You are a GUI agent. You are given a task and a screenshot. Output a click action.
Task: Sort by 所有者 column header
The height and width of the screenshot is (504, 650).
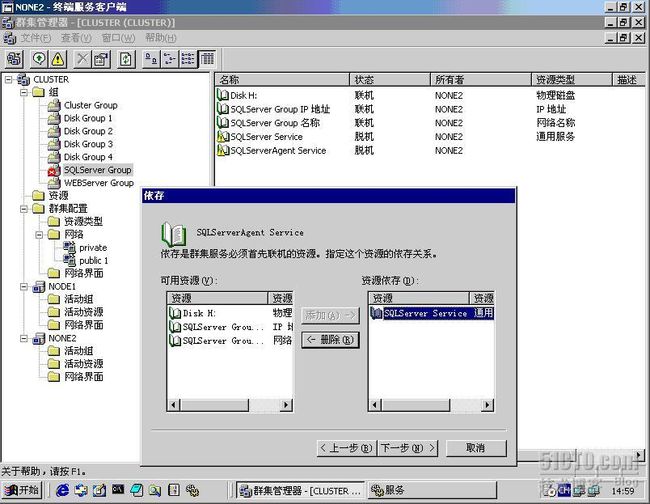pos(481,80)
